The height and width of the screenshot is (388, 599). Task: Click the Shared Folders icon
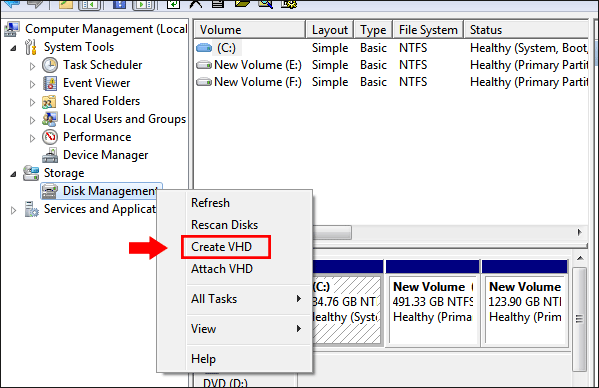click(50, 102)
